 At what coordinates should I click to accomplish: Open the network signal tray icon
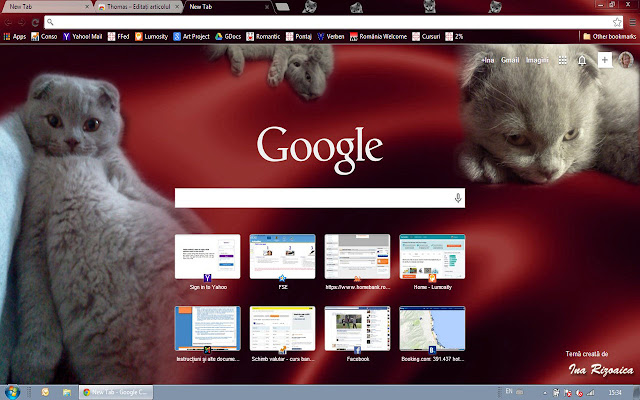591,393
